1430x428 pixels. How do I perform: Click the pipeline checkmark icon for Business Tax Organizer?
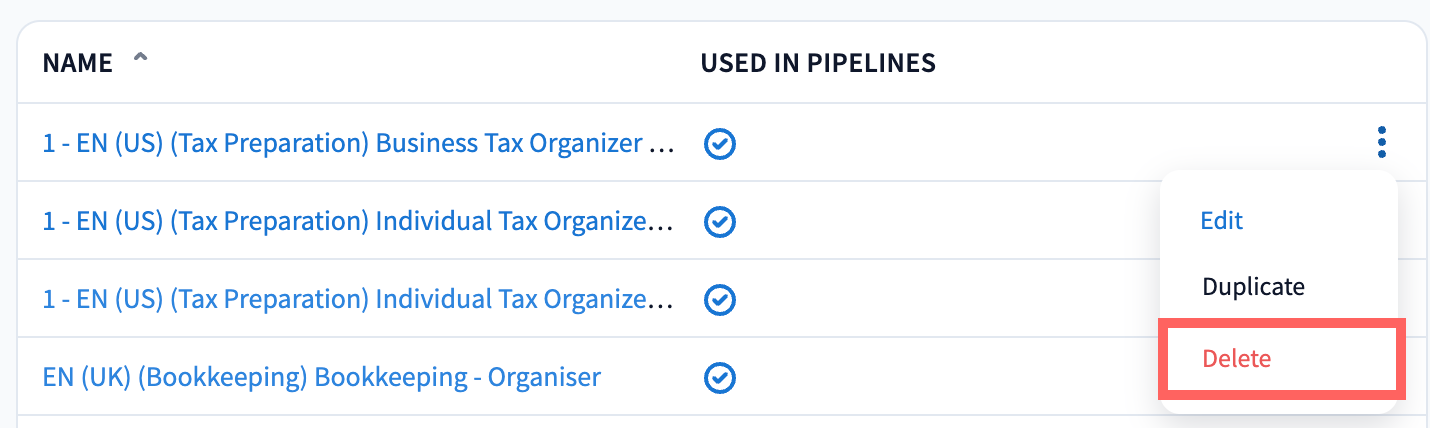click(720, 144)
